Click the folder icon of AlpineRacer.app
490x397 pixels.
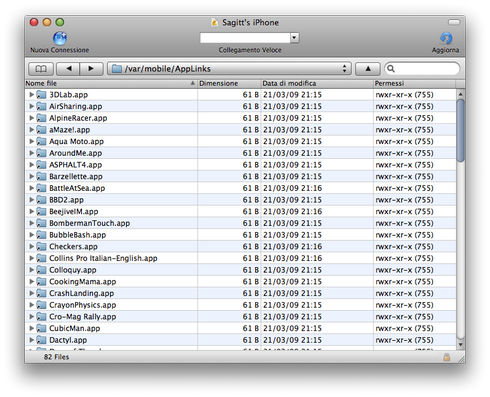point(41,118)
